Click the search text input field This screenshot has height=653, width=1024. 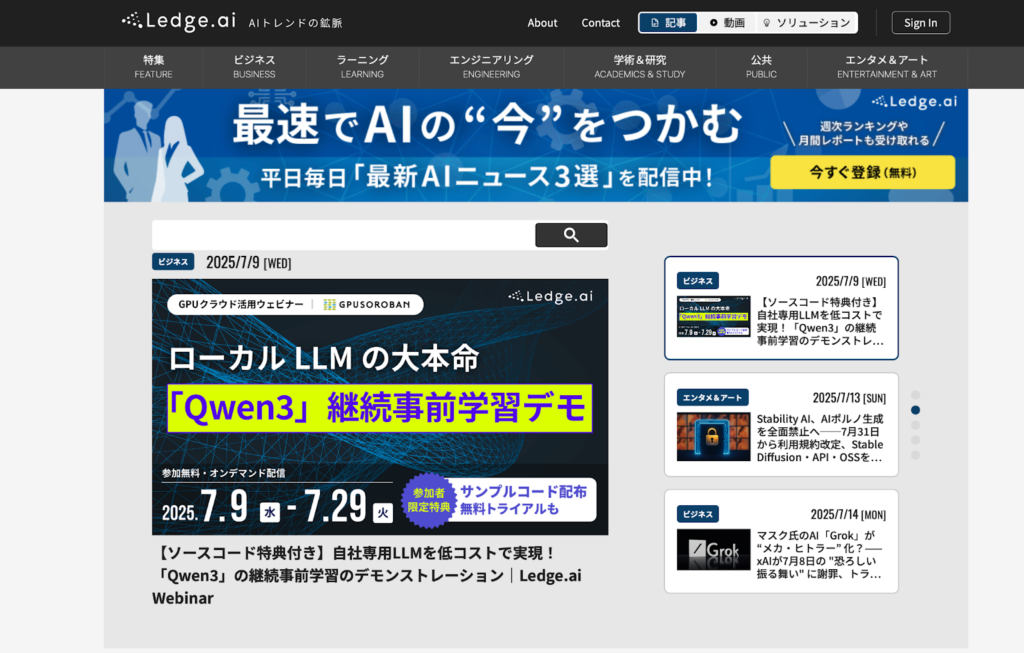344,235
